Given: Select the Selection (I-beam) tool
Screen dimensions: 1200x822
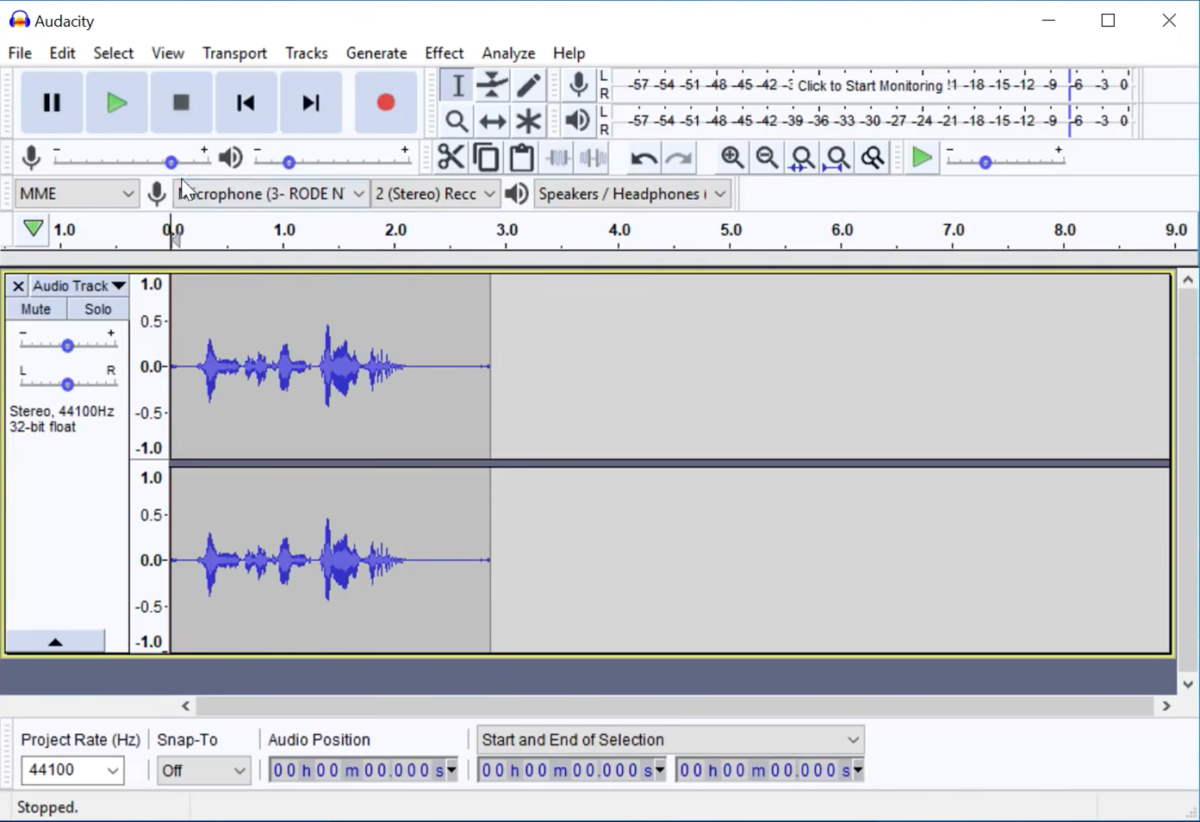Looking at the screenshot, I should tap(457, 86).
